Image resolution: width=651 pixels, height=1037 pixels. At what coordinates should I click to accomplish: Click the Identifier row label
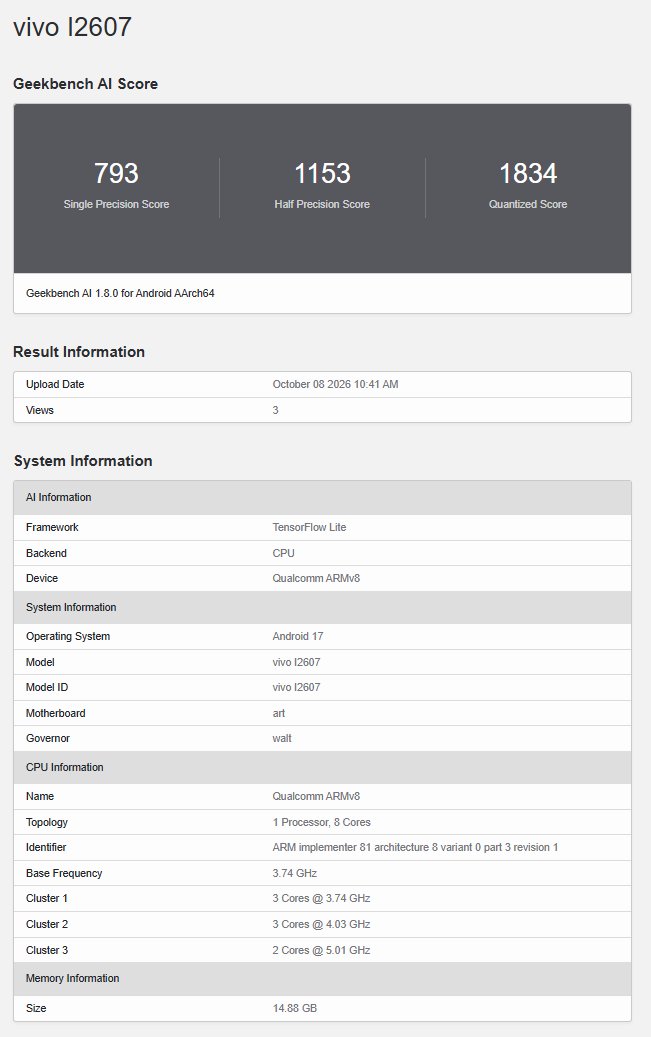pos(46,847)
